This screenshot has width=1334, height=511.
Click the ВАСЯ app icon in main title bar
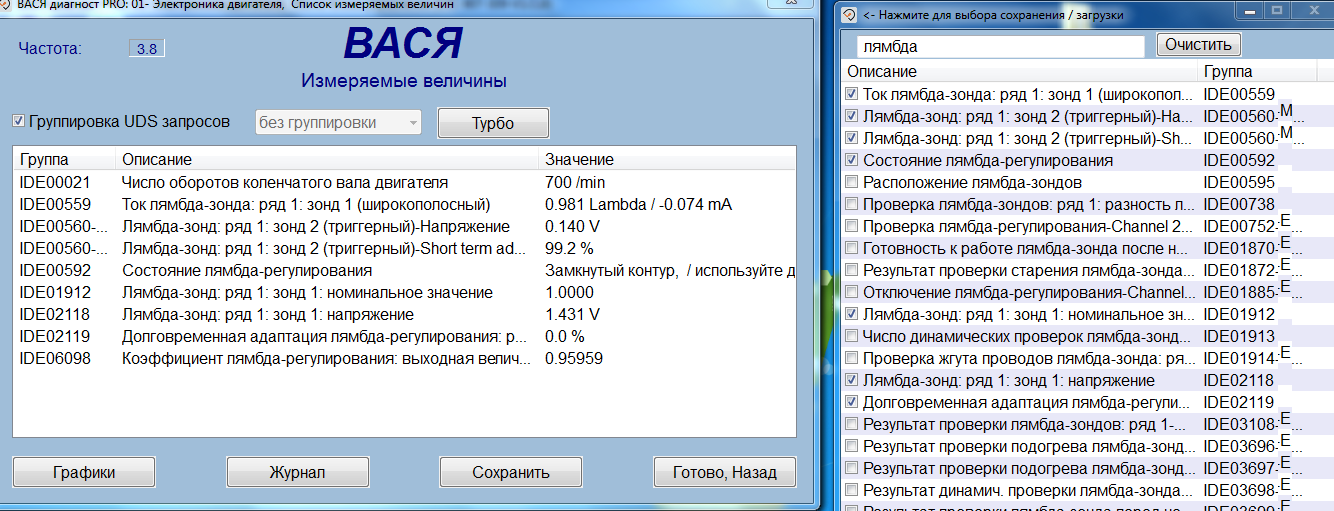[7, 5]
